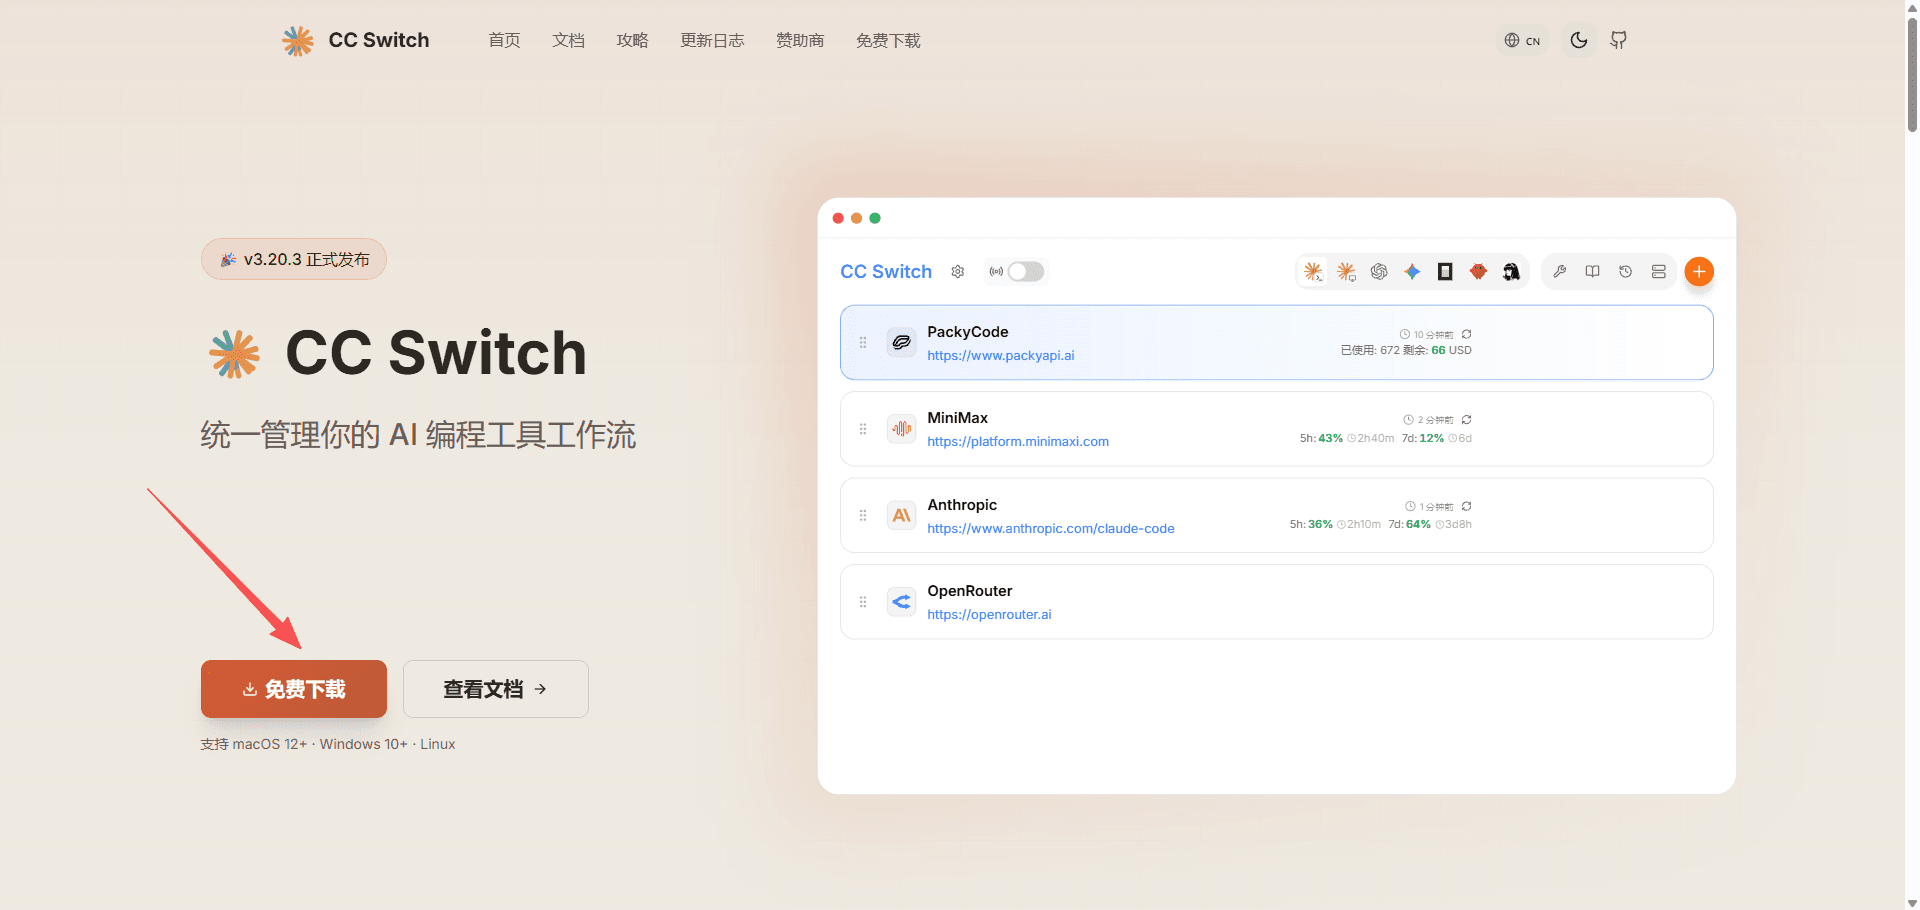Image resolution: width=1920 pixels, height=910 pixels.
Task: Open the CN language selector
Action: tap(1522, 40)
